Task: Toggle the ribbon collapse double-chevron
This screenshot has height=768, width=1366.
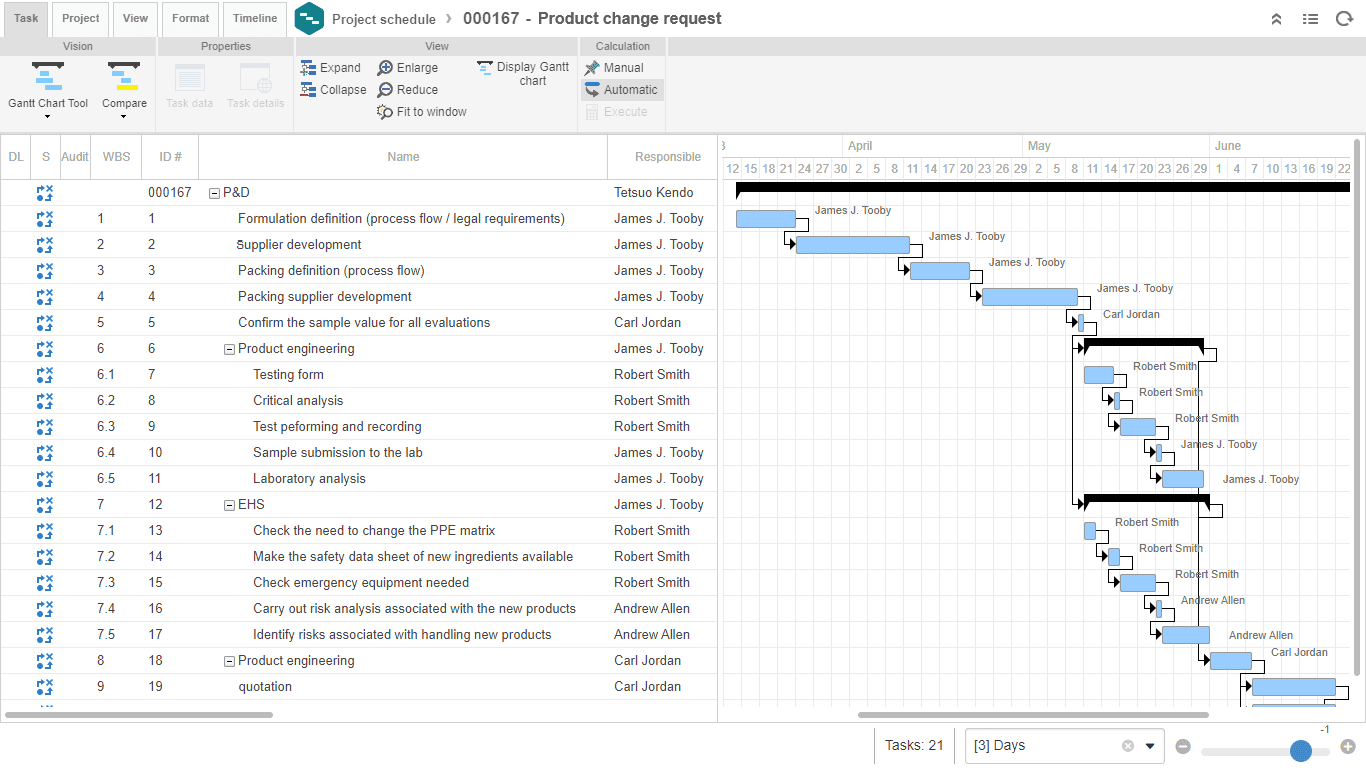Action: (x=1276, y=18)
